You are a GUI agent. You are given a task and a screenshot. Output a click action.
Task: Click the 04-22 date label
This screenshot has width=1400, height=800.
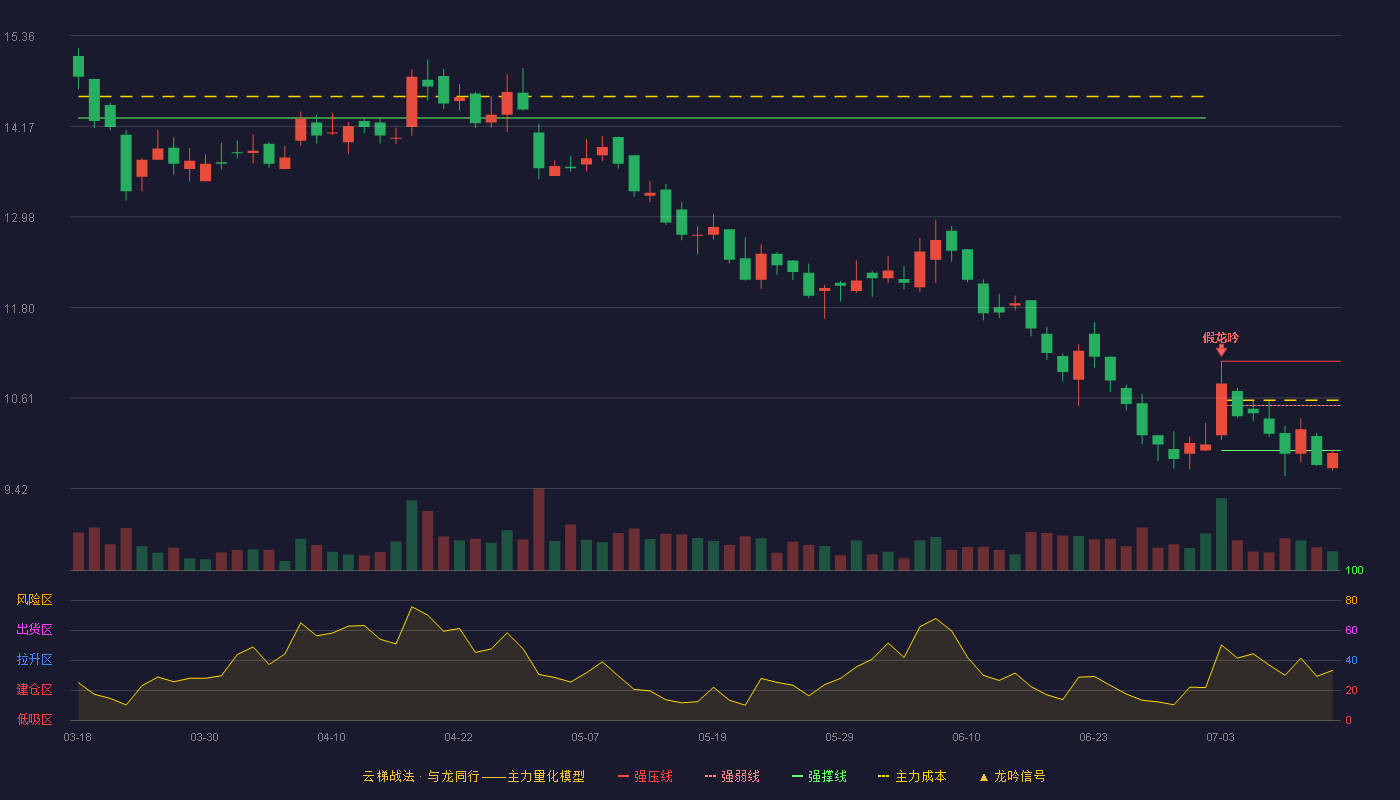pos(458,737)
